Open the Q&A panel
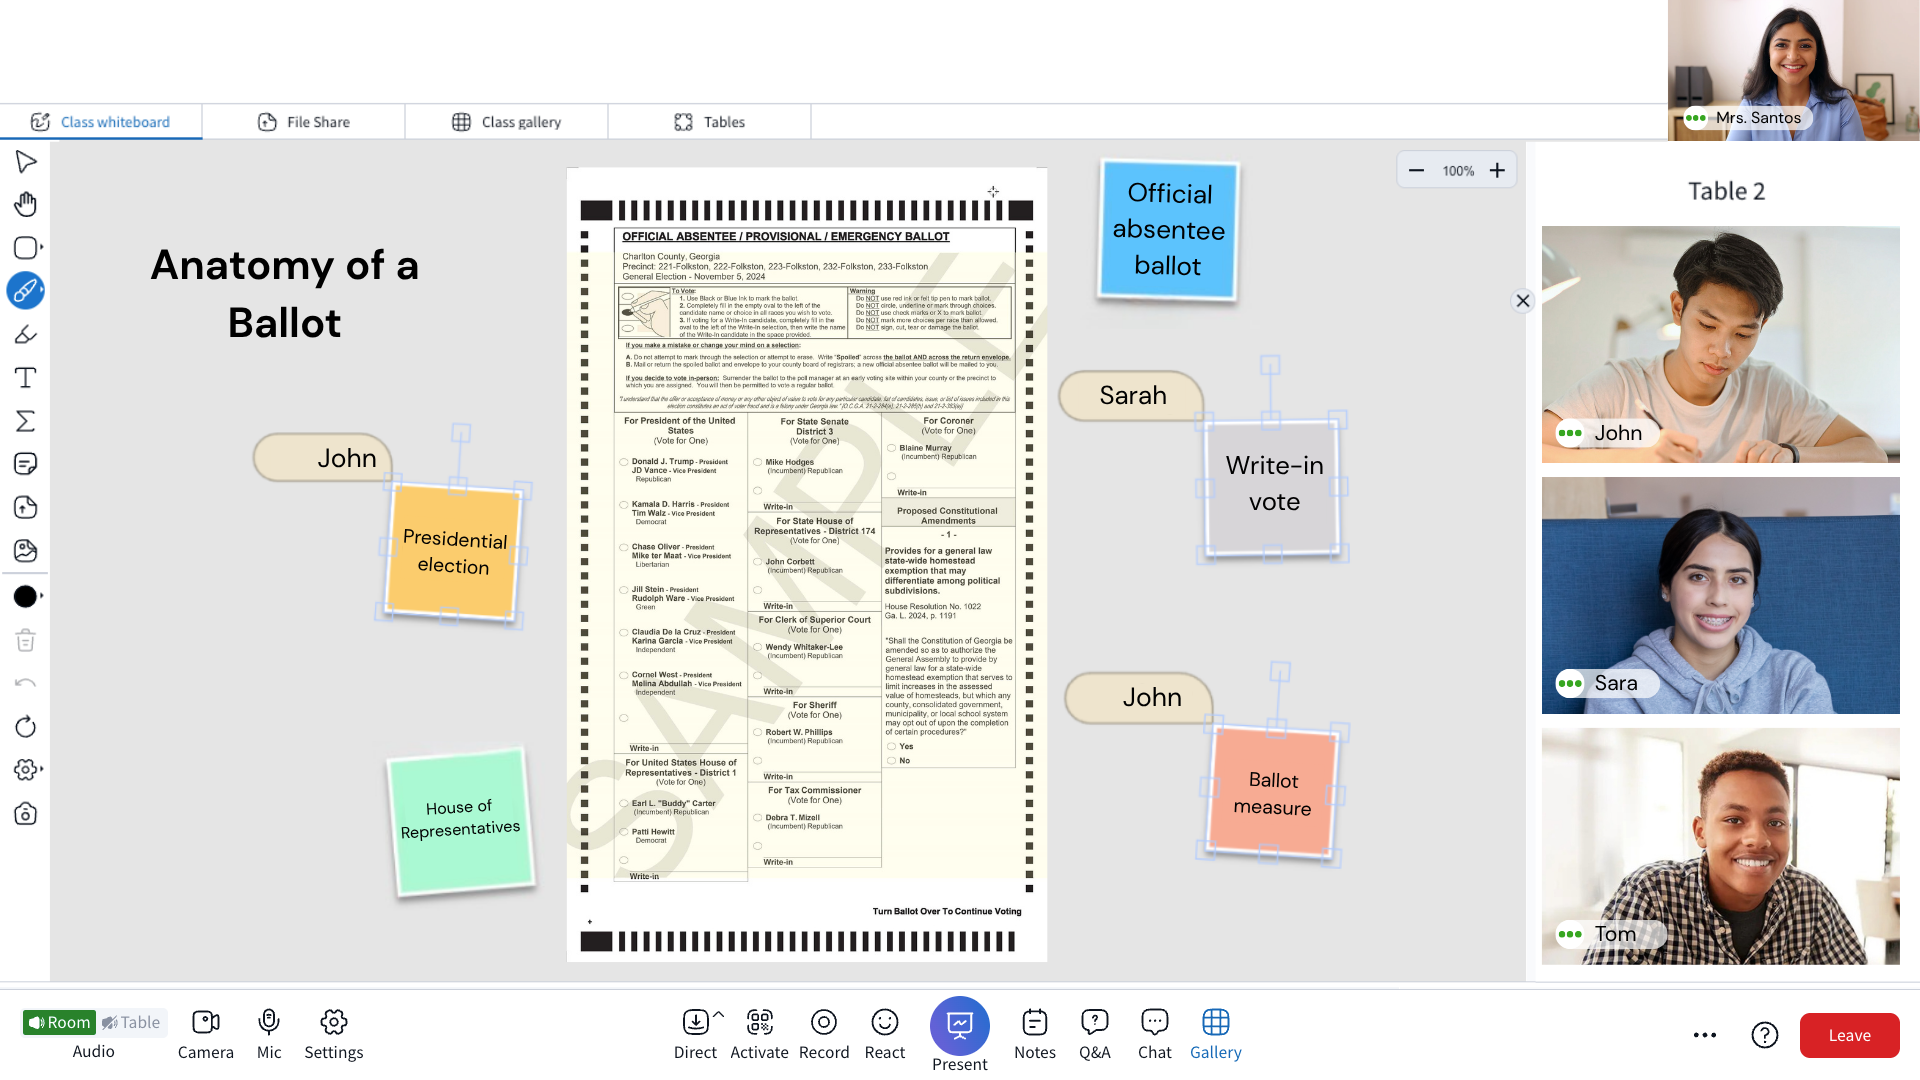This screenshot has height=1080, width=1920. (1095, 1035)
